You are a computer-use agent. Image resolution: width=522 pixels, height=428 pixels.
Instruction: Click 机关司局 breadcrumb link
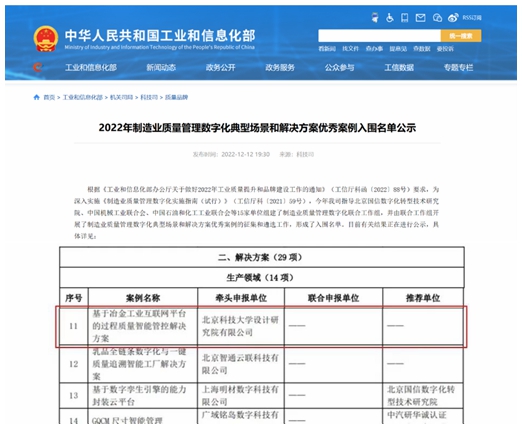click(x=121, y=97)
